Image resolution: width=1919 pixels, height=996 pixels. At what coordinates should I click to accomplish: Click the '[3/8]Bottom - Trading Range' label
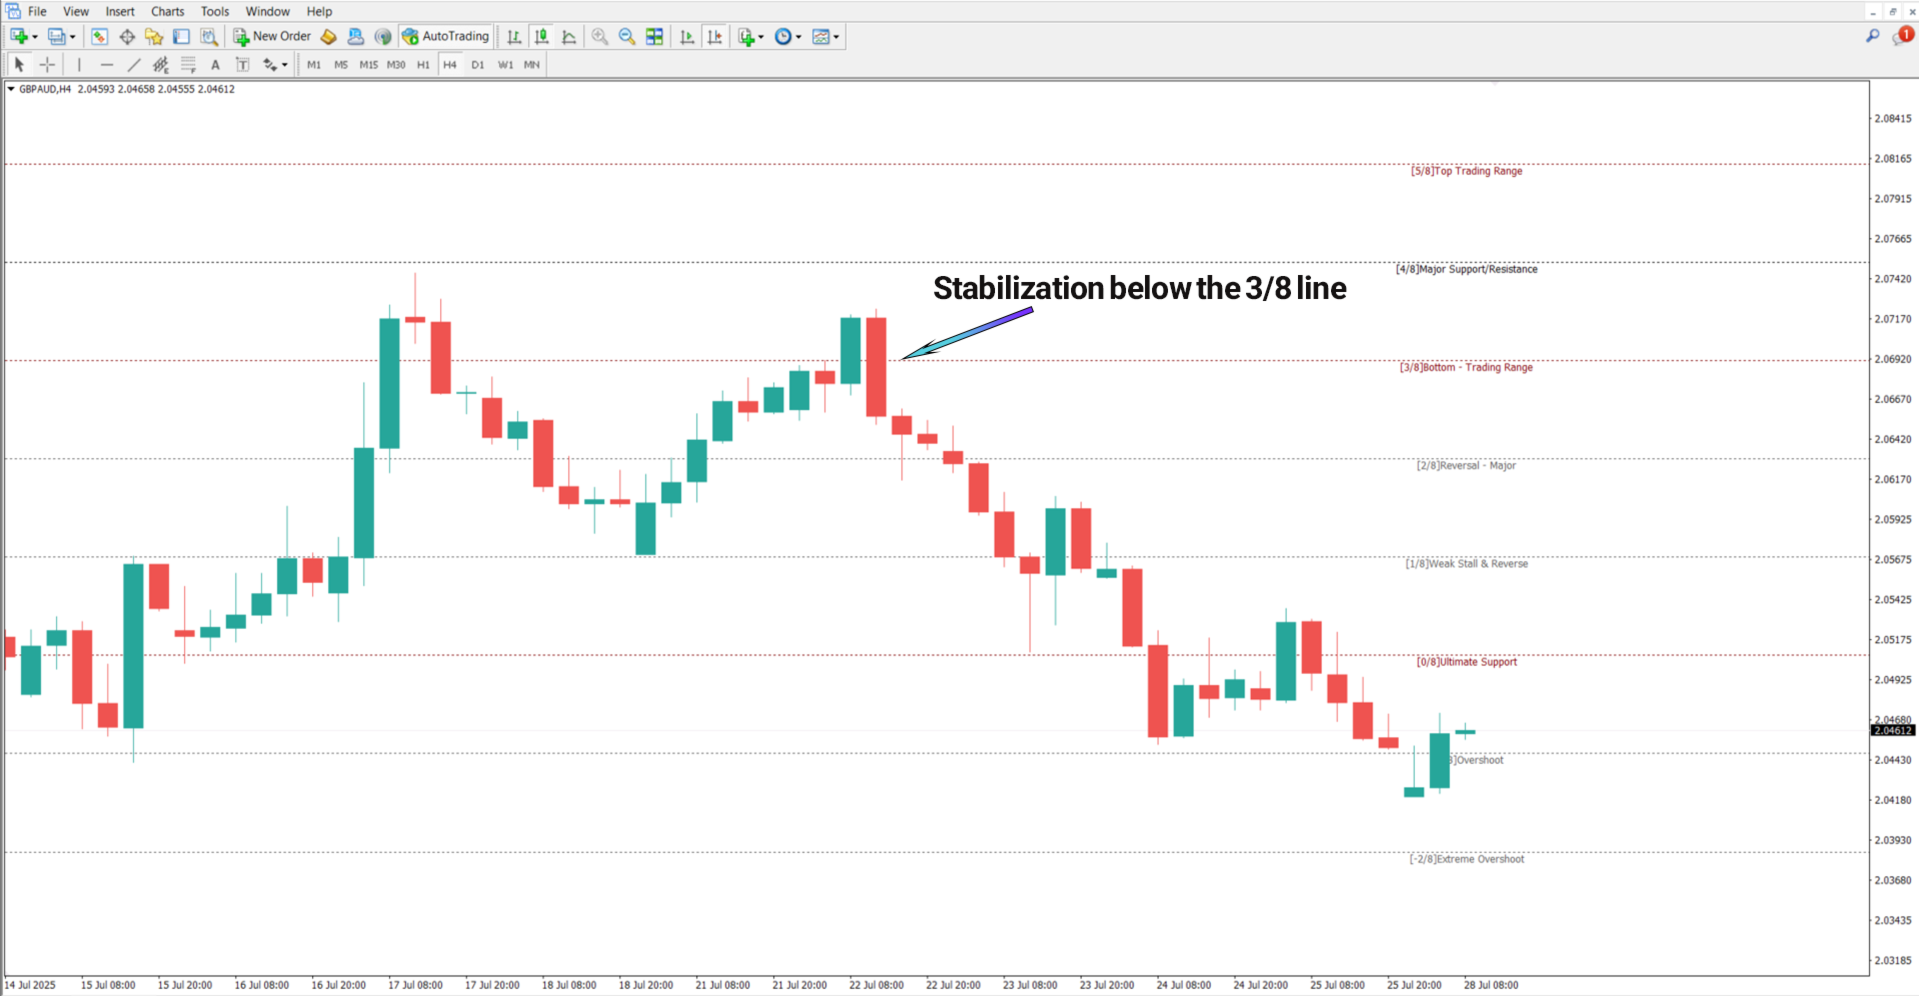tap(1466, 367)
